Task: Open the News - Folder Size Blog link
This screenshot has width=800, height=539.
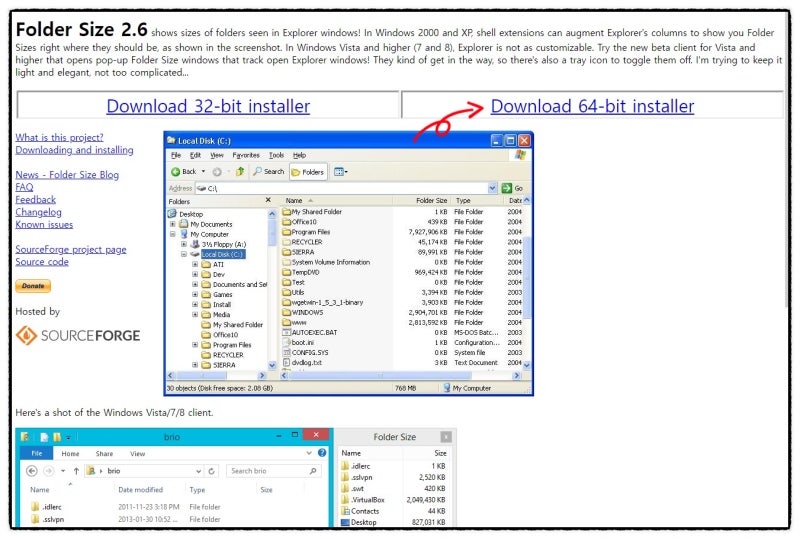Action: pyautogui.click(x=67, y=175)
